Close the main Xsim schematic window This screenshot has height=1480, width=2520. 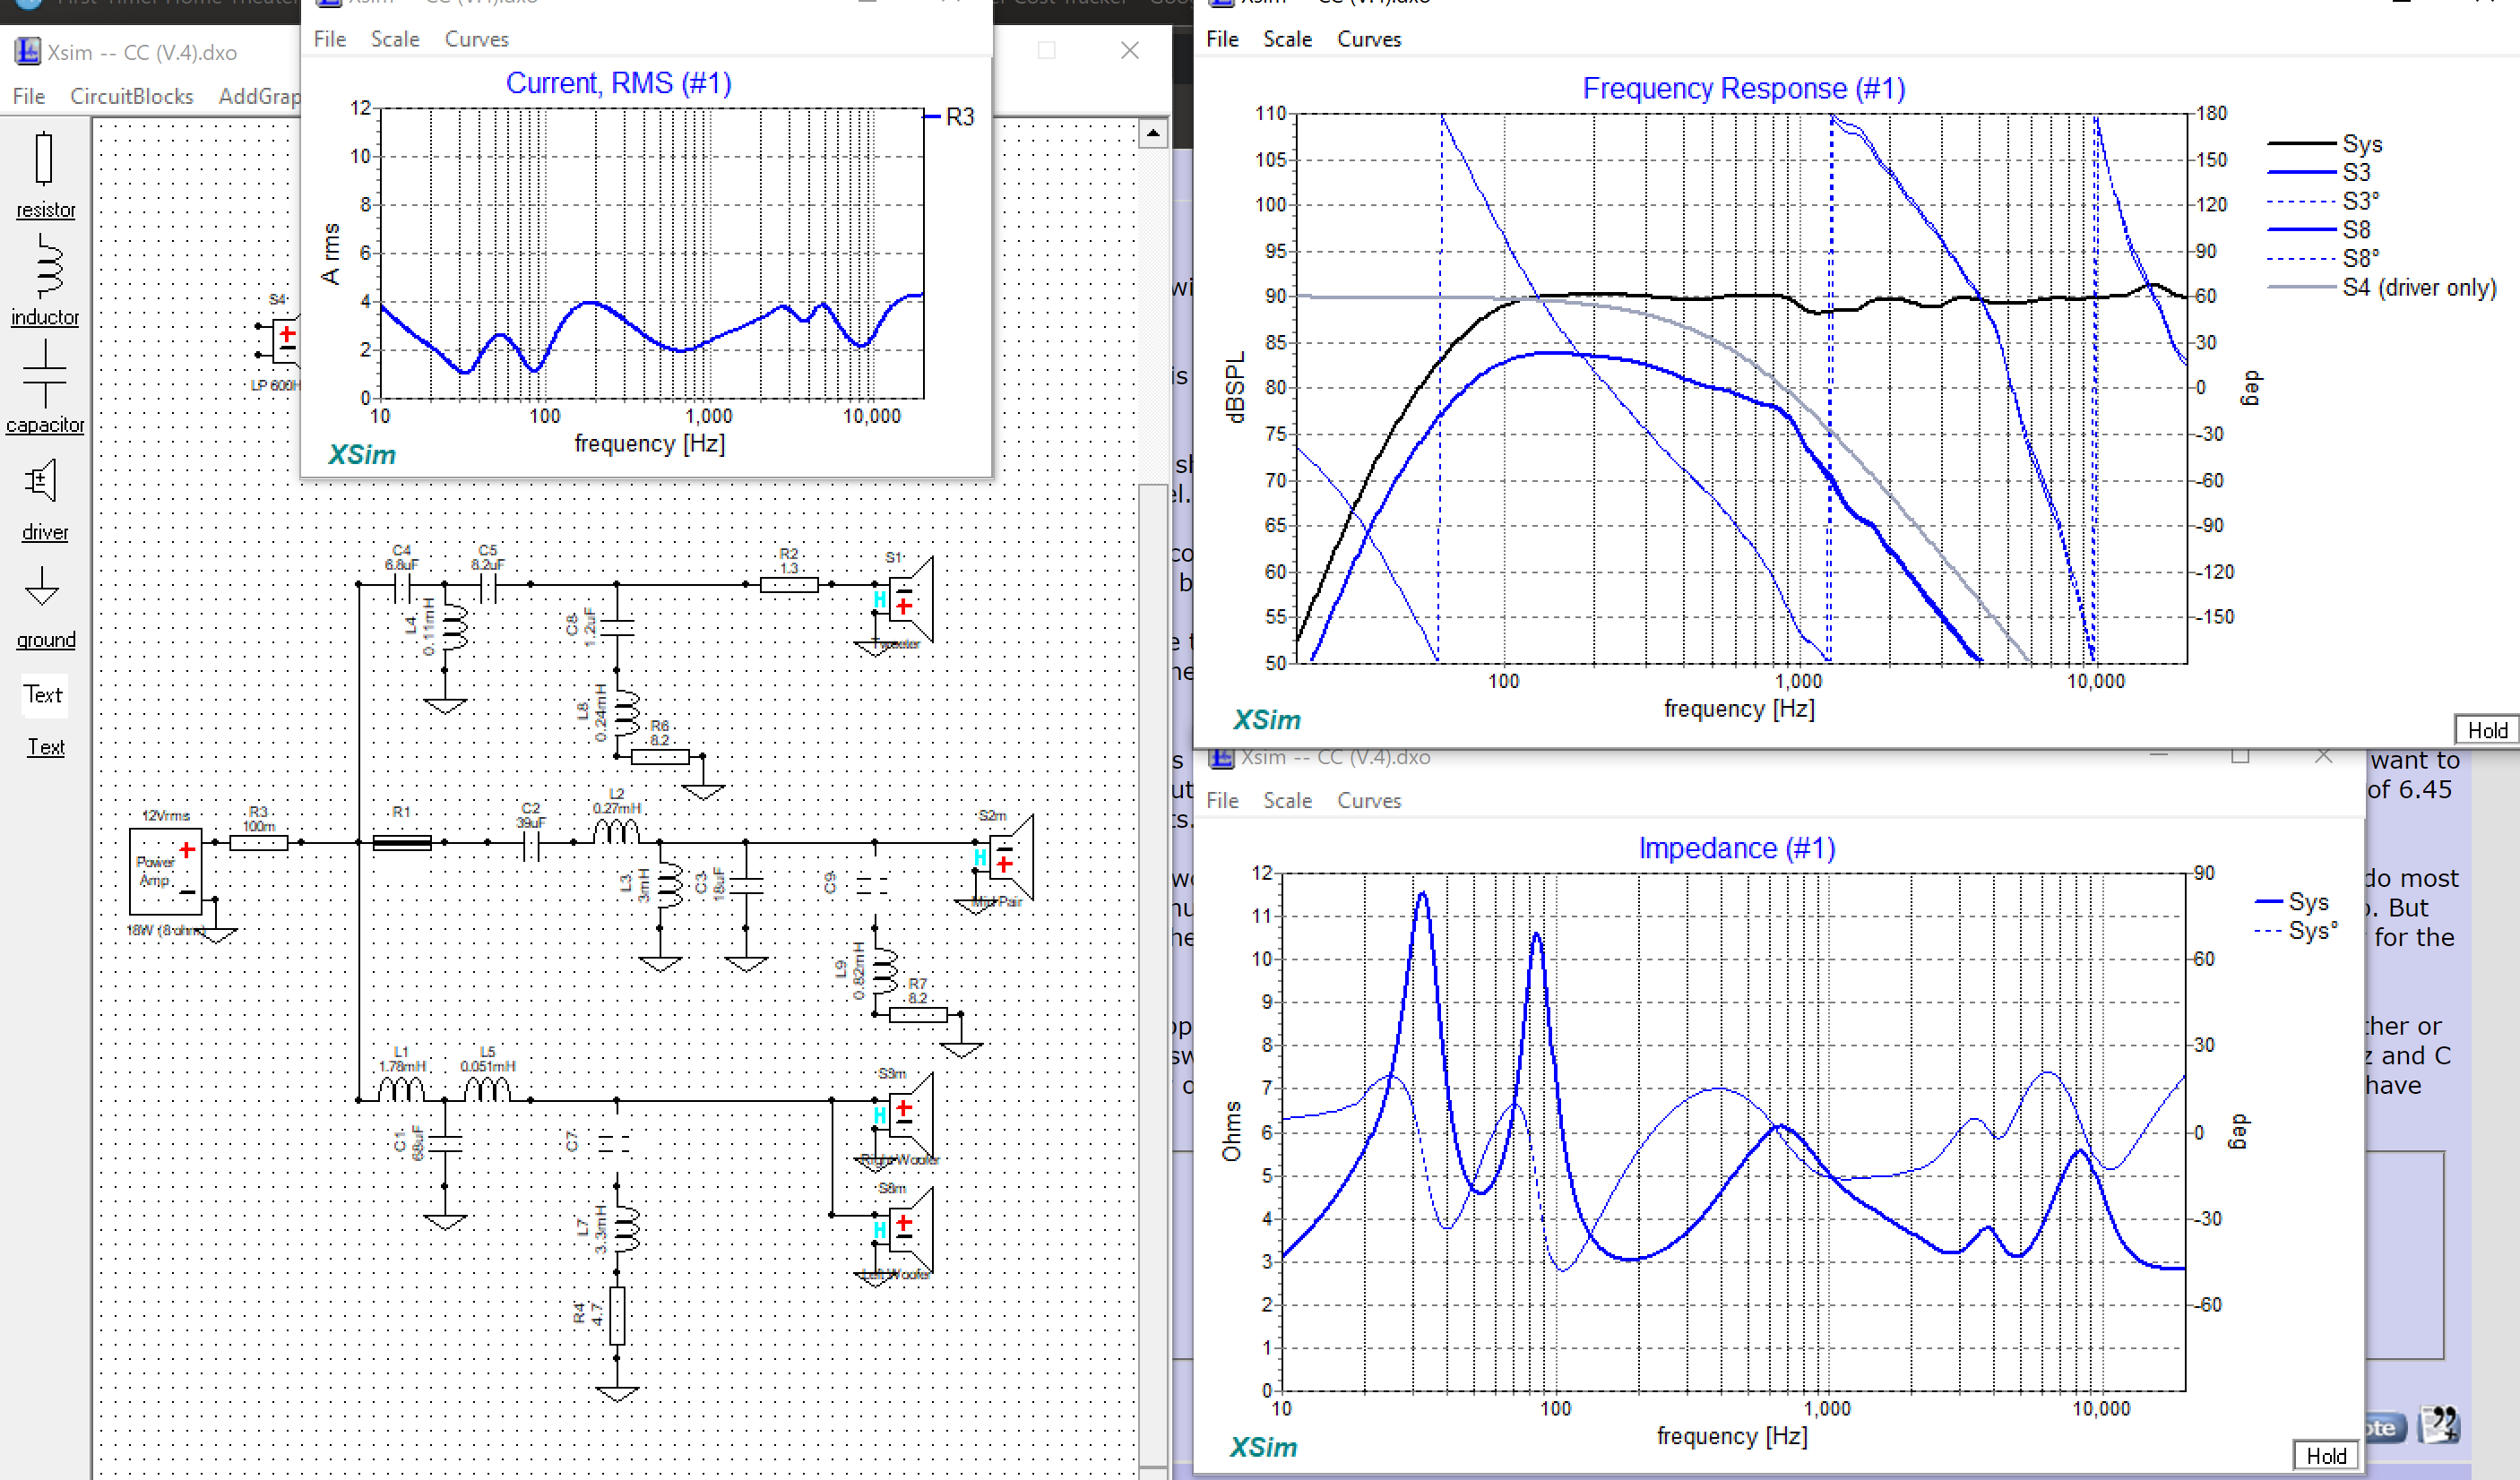tap(1130, 50)
